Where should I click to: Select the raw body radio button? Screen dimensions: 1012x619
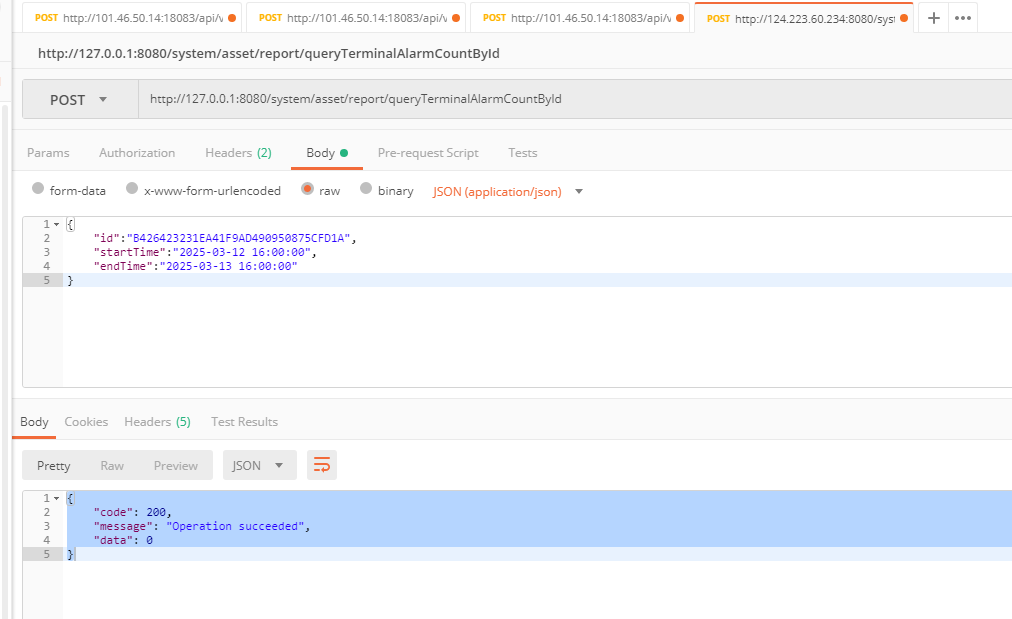[x=307, y=189]
